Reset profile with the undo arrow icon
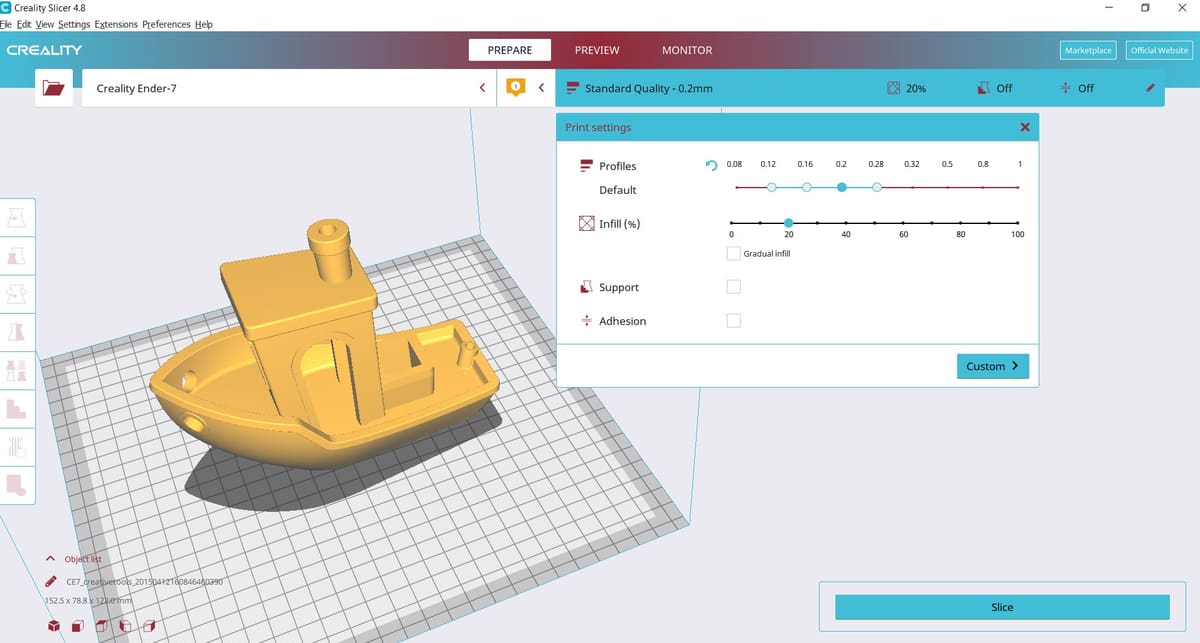The width and height of the screenshot is (1200, 643). click(711, 166)
